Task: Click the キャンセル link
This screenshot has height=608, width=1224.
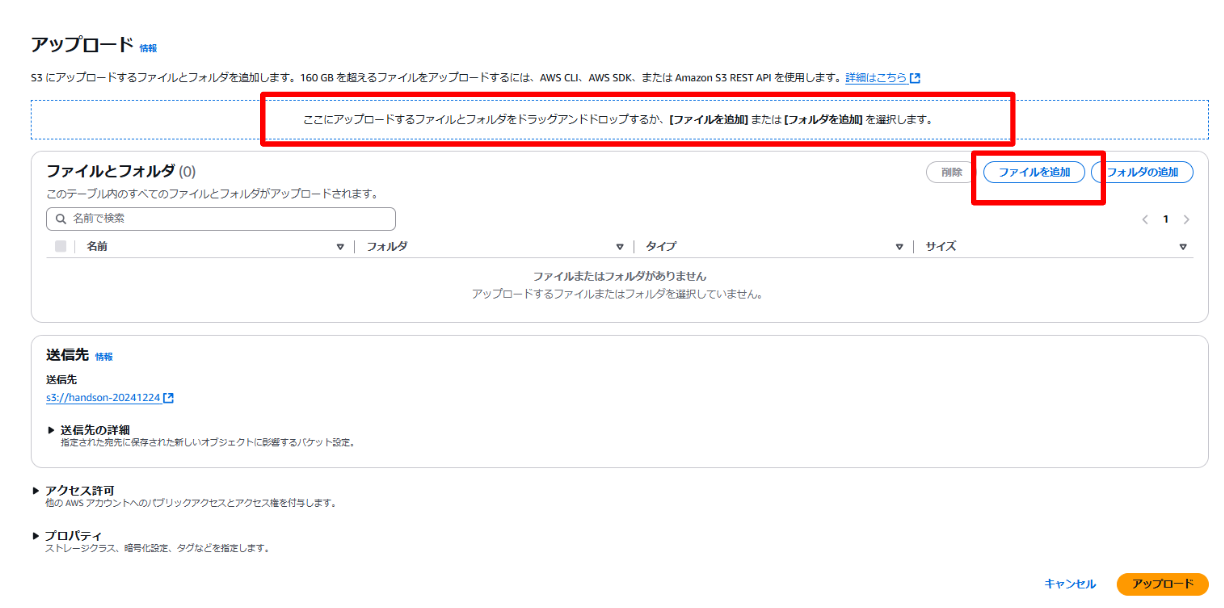Action: point(1070,584)
